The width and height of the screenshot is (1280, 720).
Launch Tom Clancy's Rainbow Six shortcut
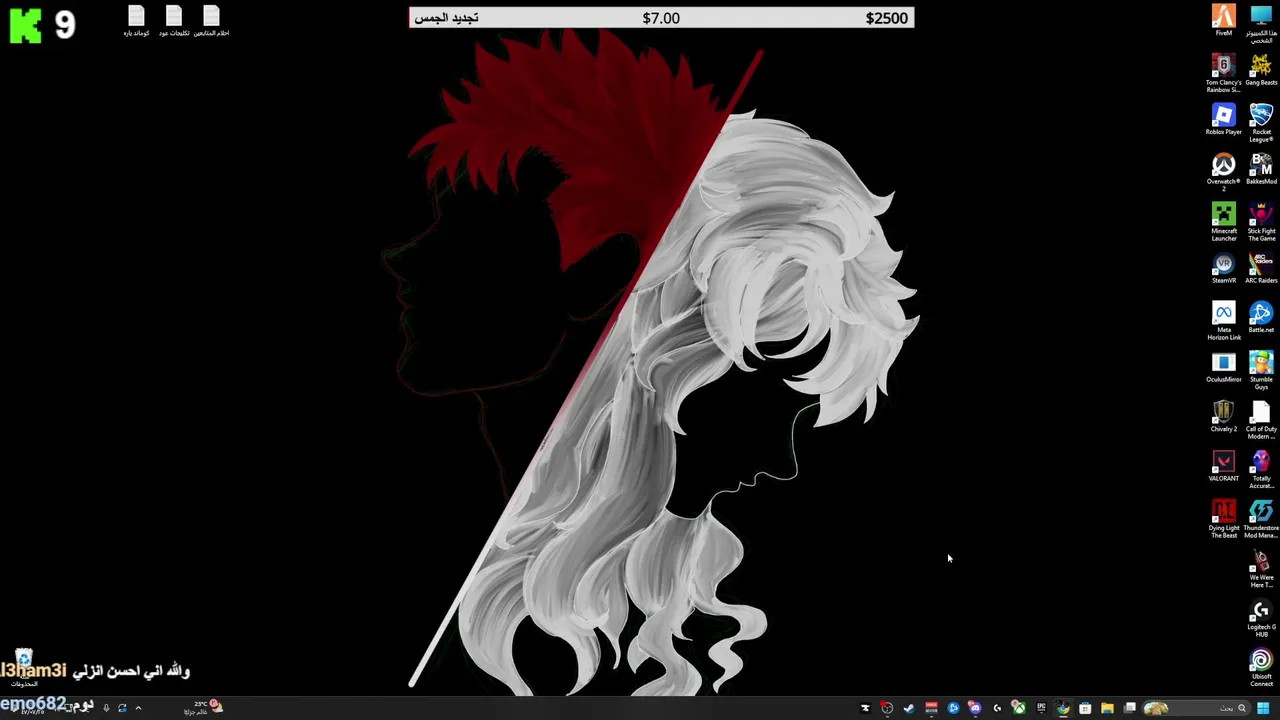(1223, 74)
